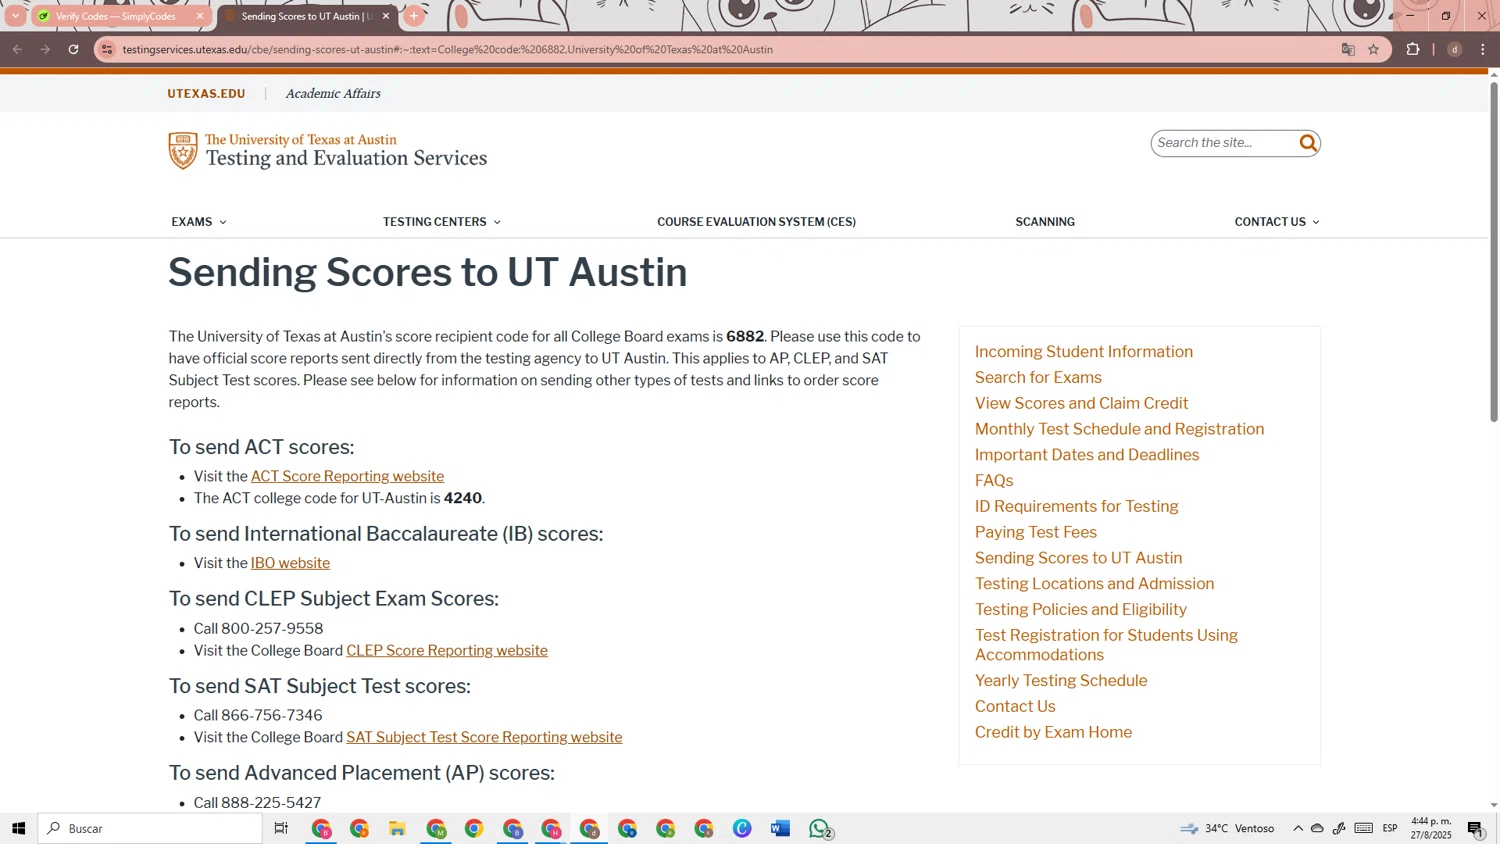Bookmark this page with the star icon
The width and height of the screenshot is (1500, 844).
(x=1373, y=49)
